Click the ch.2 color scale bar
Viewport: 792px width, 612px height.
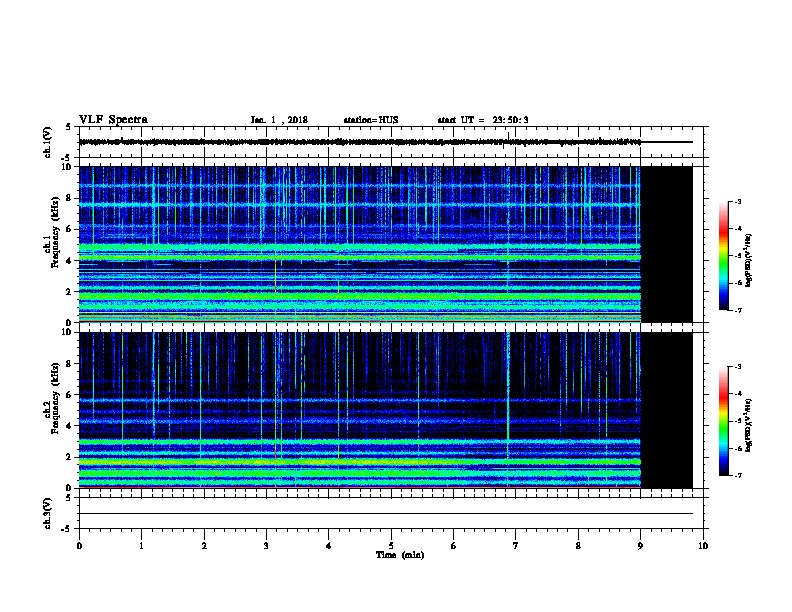(x=723, y=421)
